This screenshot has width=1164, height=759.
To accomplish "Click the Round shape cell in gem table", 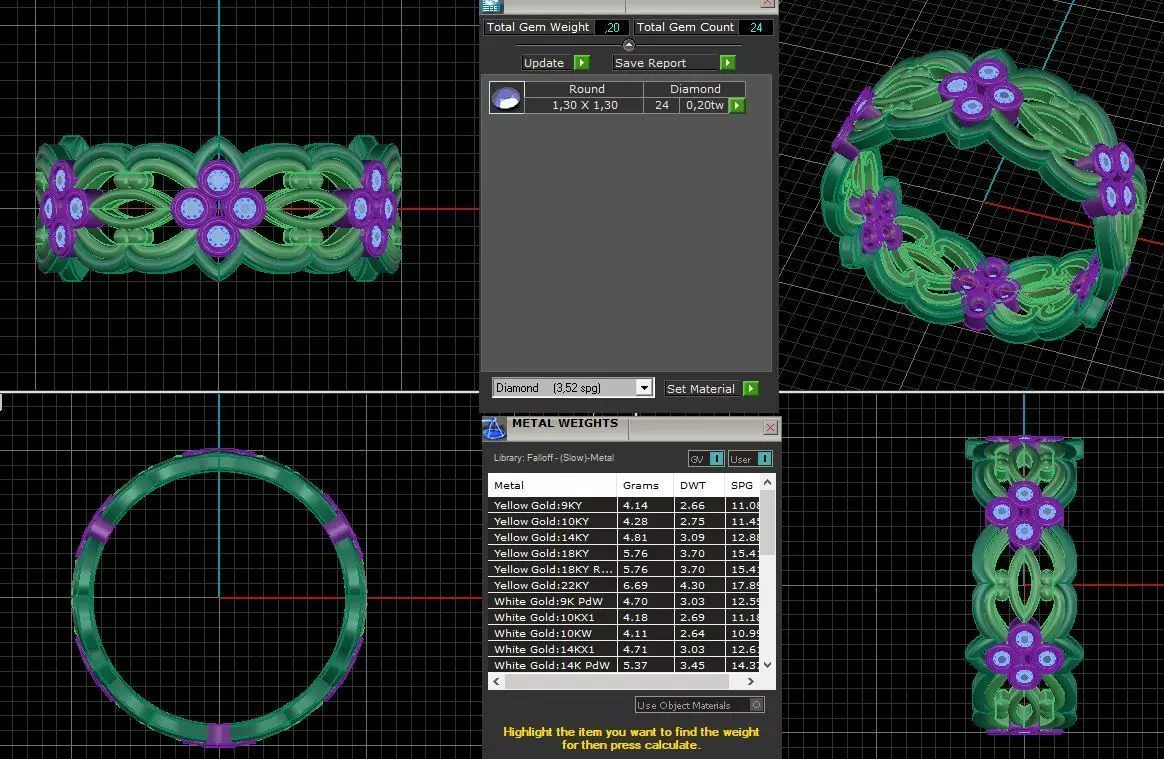I will [x=586, y=89].
